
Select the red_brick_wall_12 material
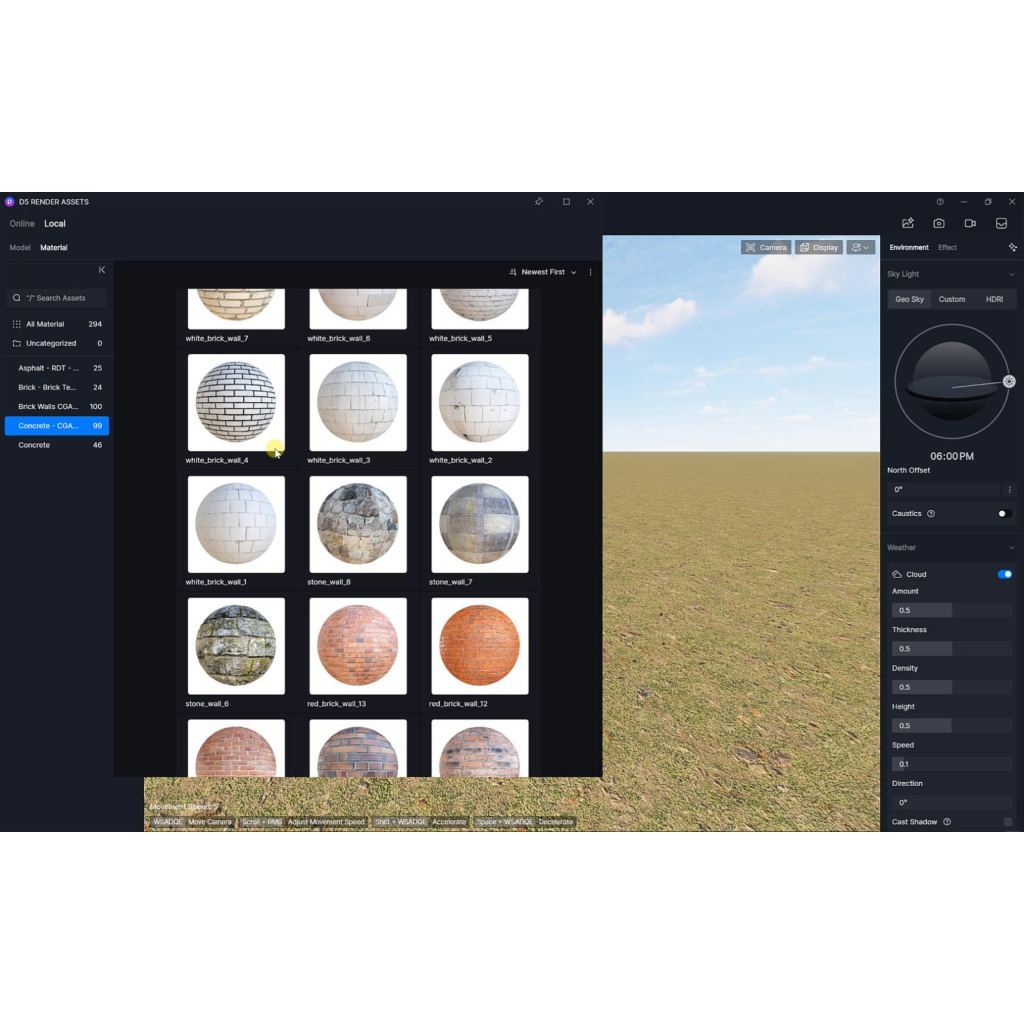[x=480, y=647]
